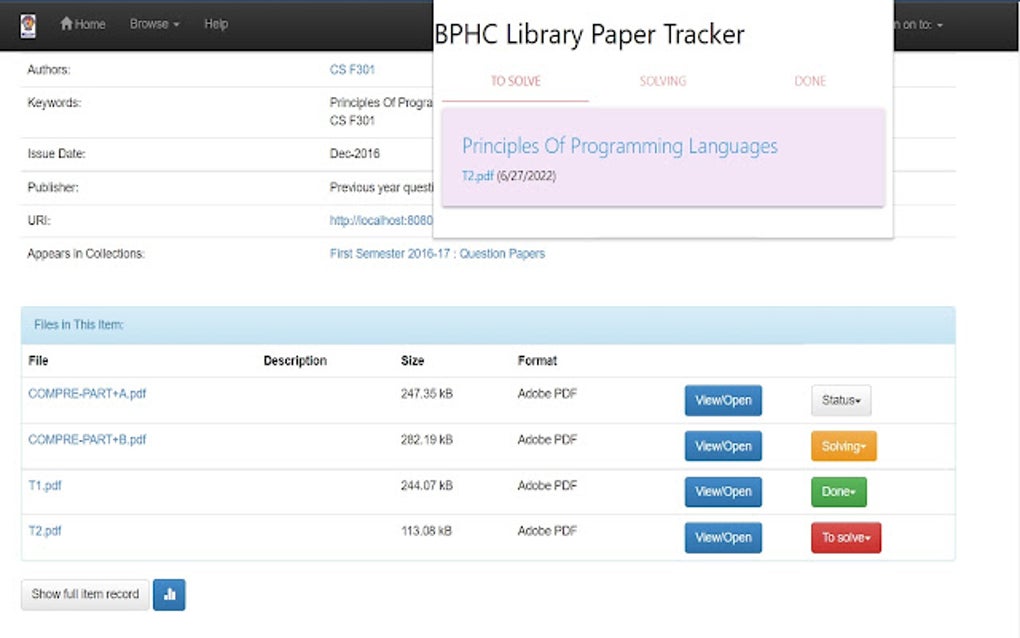This screenshot has width=1020, height=638.
Task: Expand the Done dropdown for T1.pdf
Action: click(838, 492)
